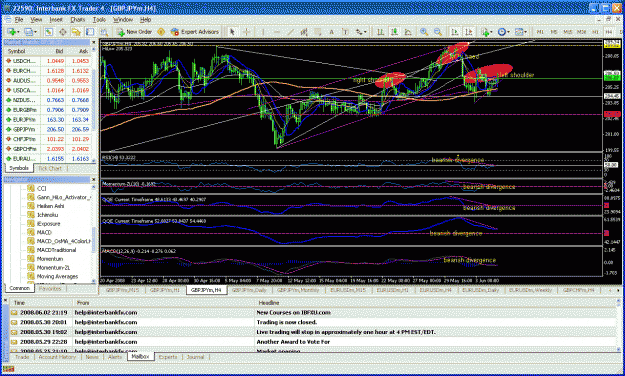Screen dimensions: 625x376
Task: Expand the Templates dropdown arrow
Action: (526, 32)
